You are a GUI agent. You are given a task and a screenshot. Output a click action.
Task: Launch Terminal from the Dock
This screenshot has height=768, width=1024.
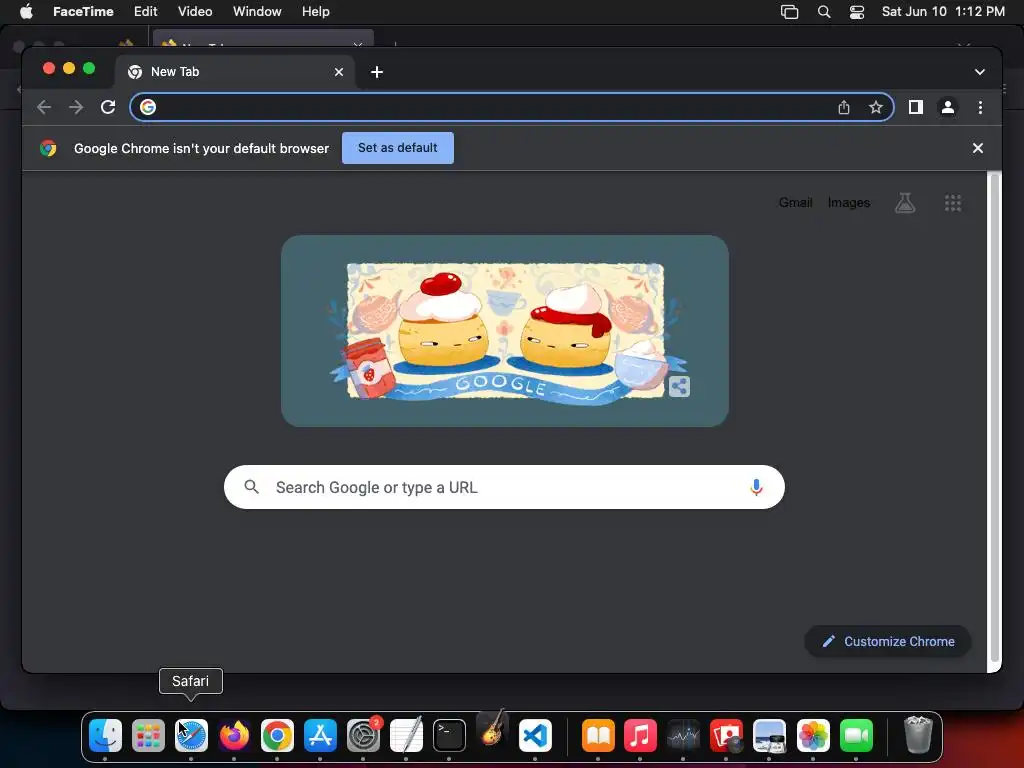tap(449, 736)
